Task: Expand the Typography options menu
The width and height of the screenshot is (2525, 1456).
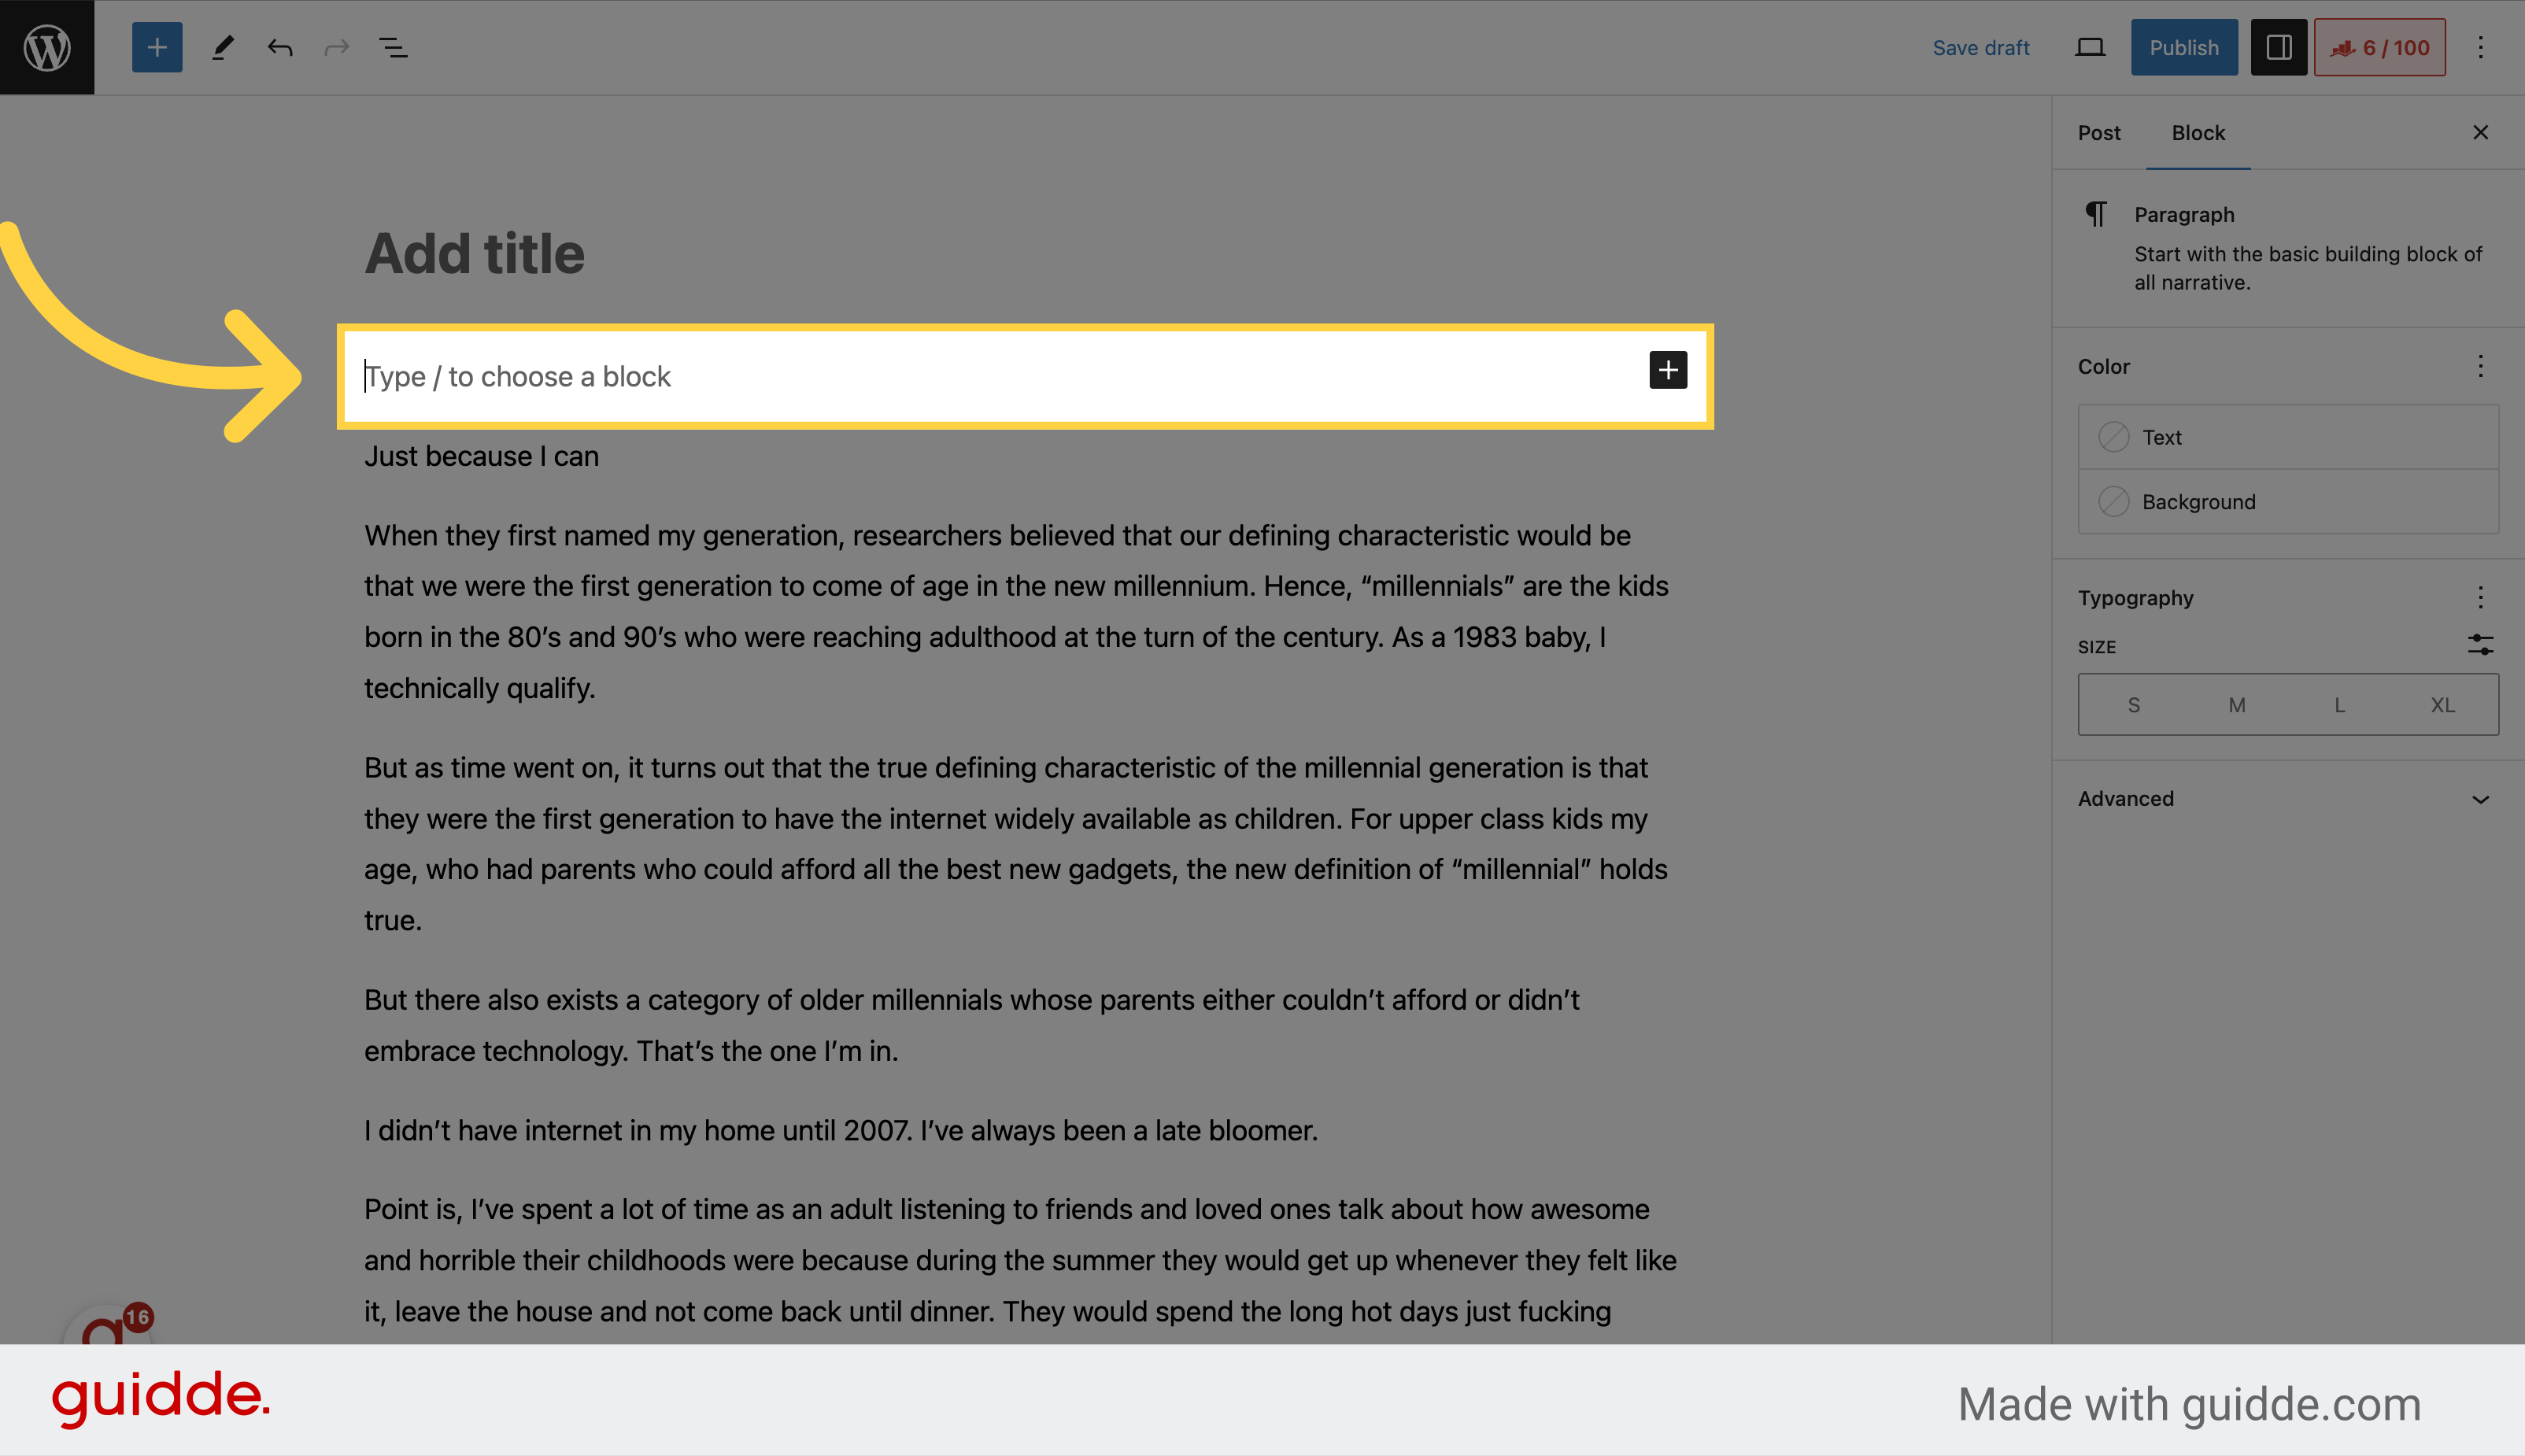Action: [x=2480, y=597]
